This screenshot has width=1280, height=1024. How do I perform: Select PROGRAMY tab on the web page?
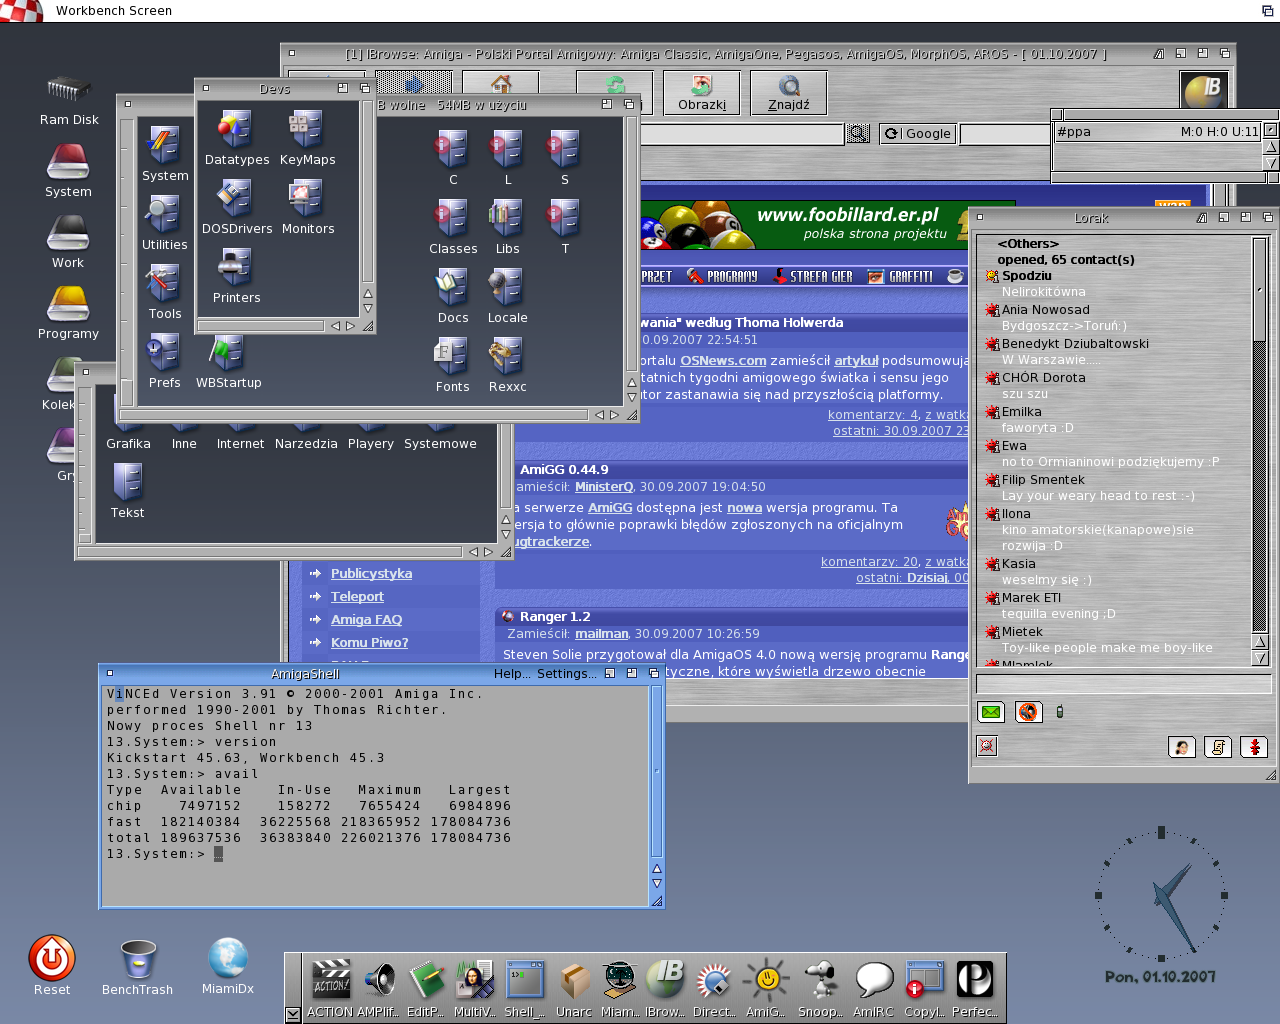[x=723, y=276]
